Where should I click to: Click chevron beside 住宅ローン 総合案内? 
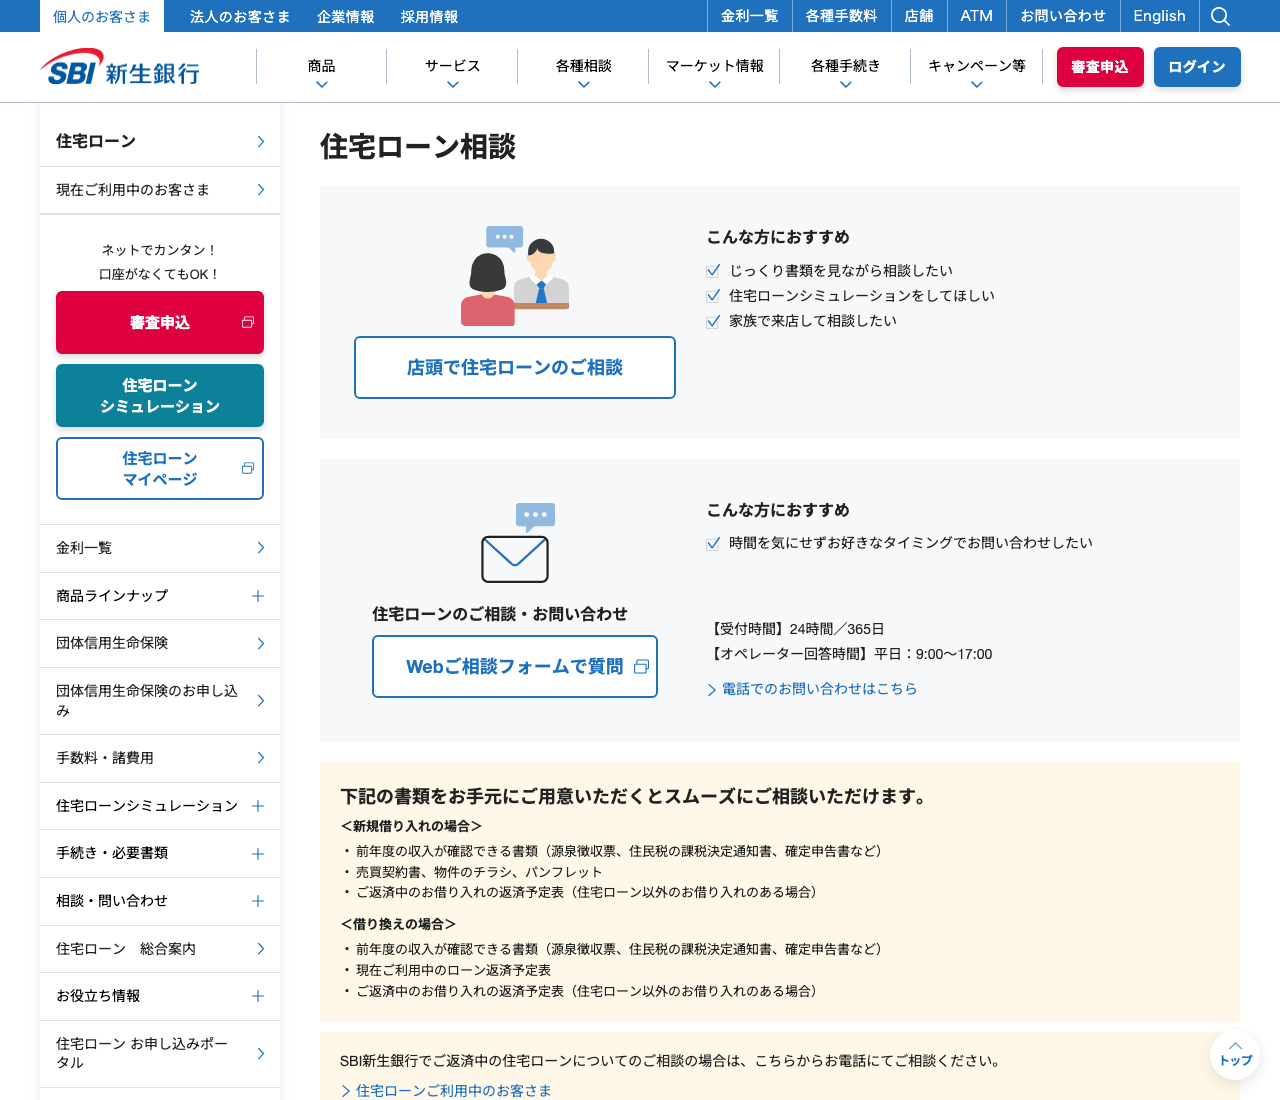click(261, 949)
